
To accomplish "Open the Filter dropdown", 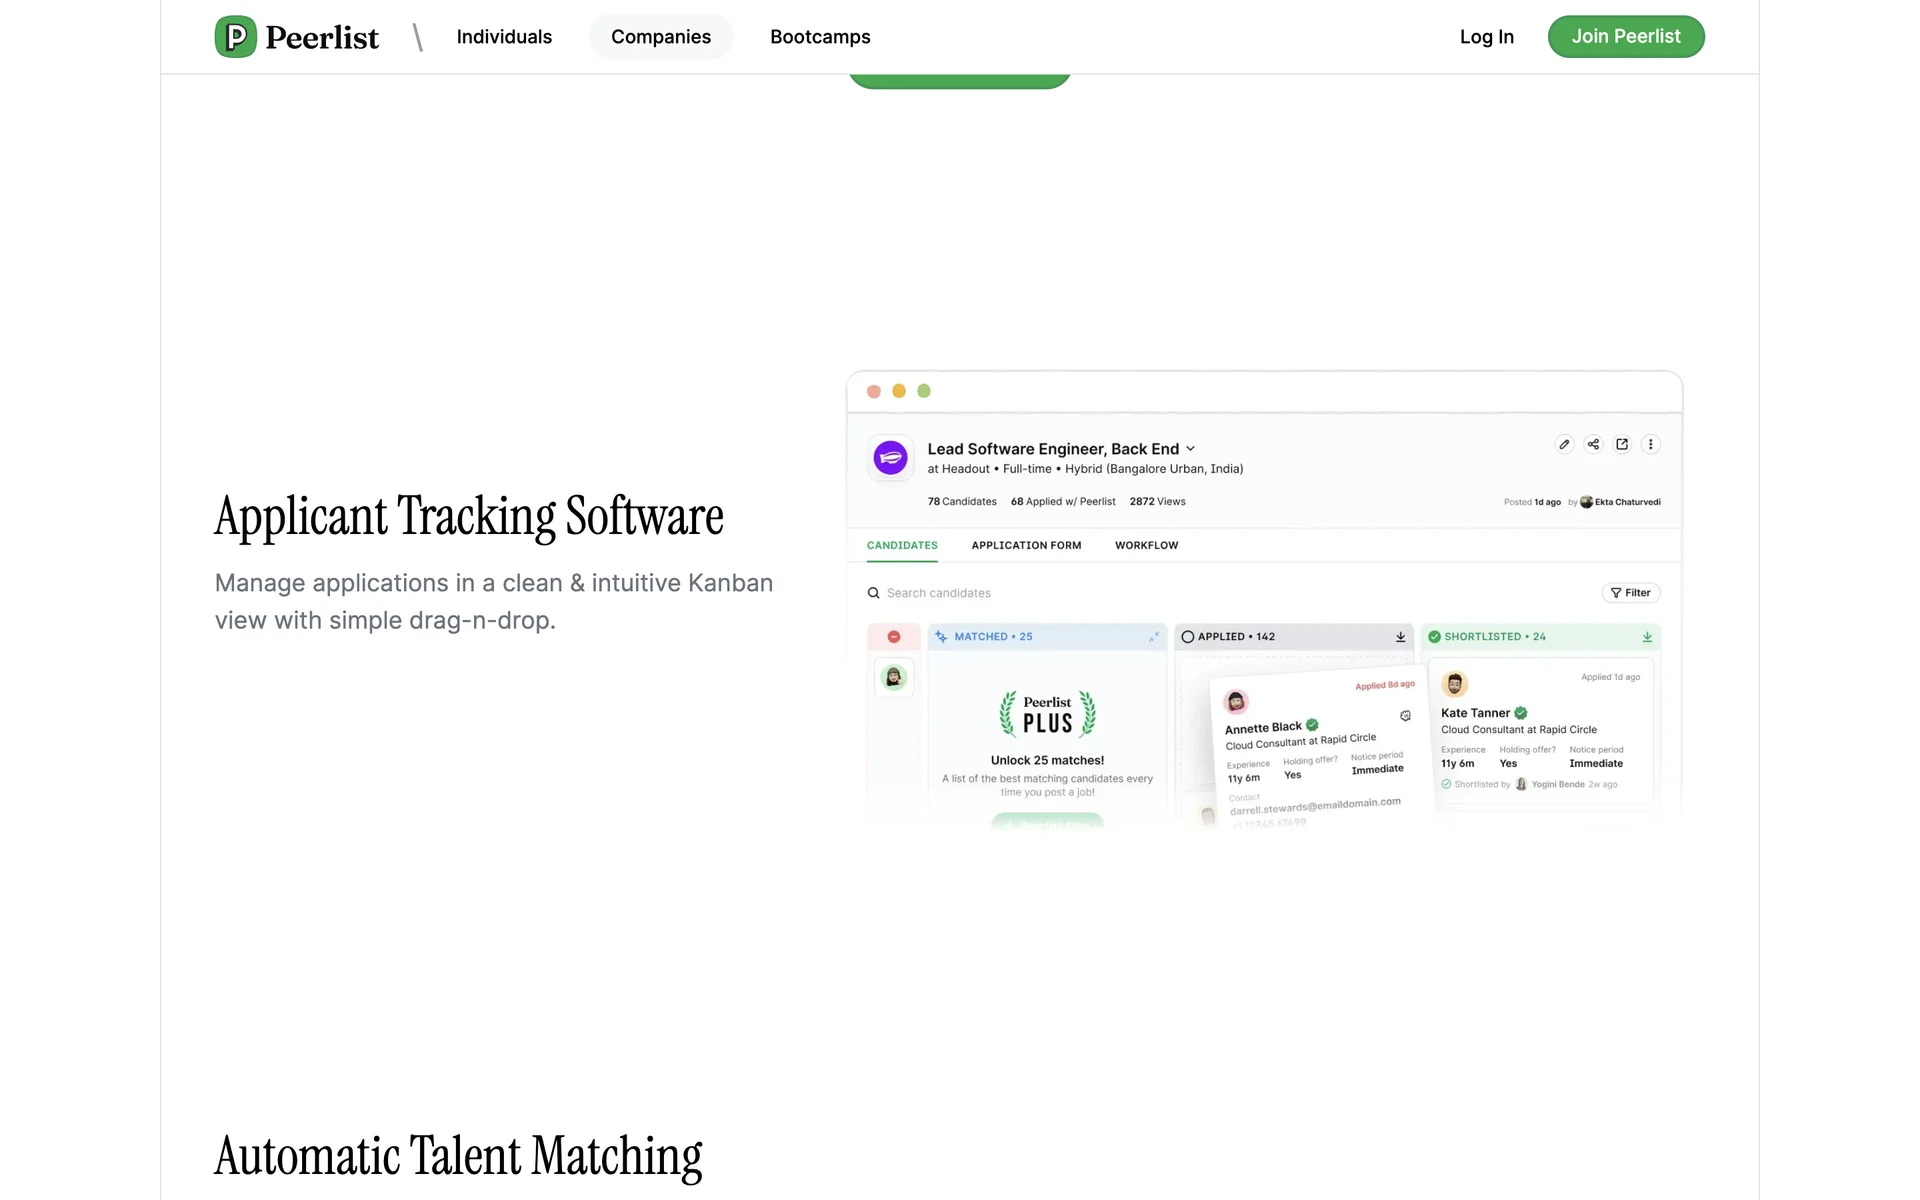I will [1630, 593].
